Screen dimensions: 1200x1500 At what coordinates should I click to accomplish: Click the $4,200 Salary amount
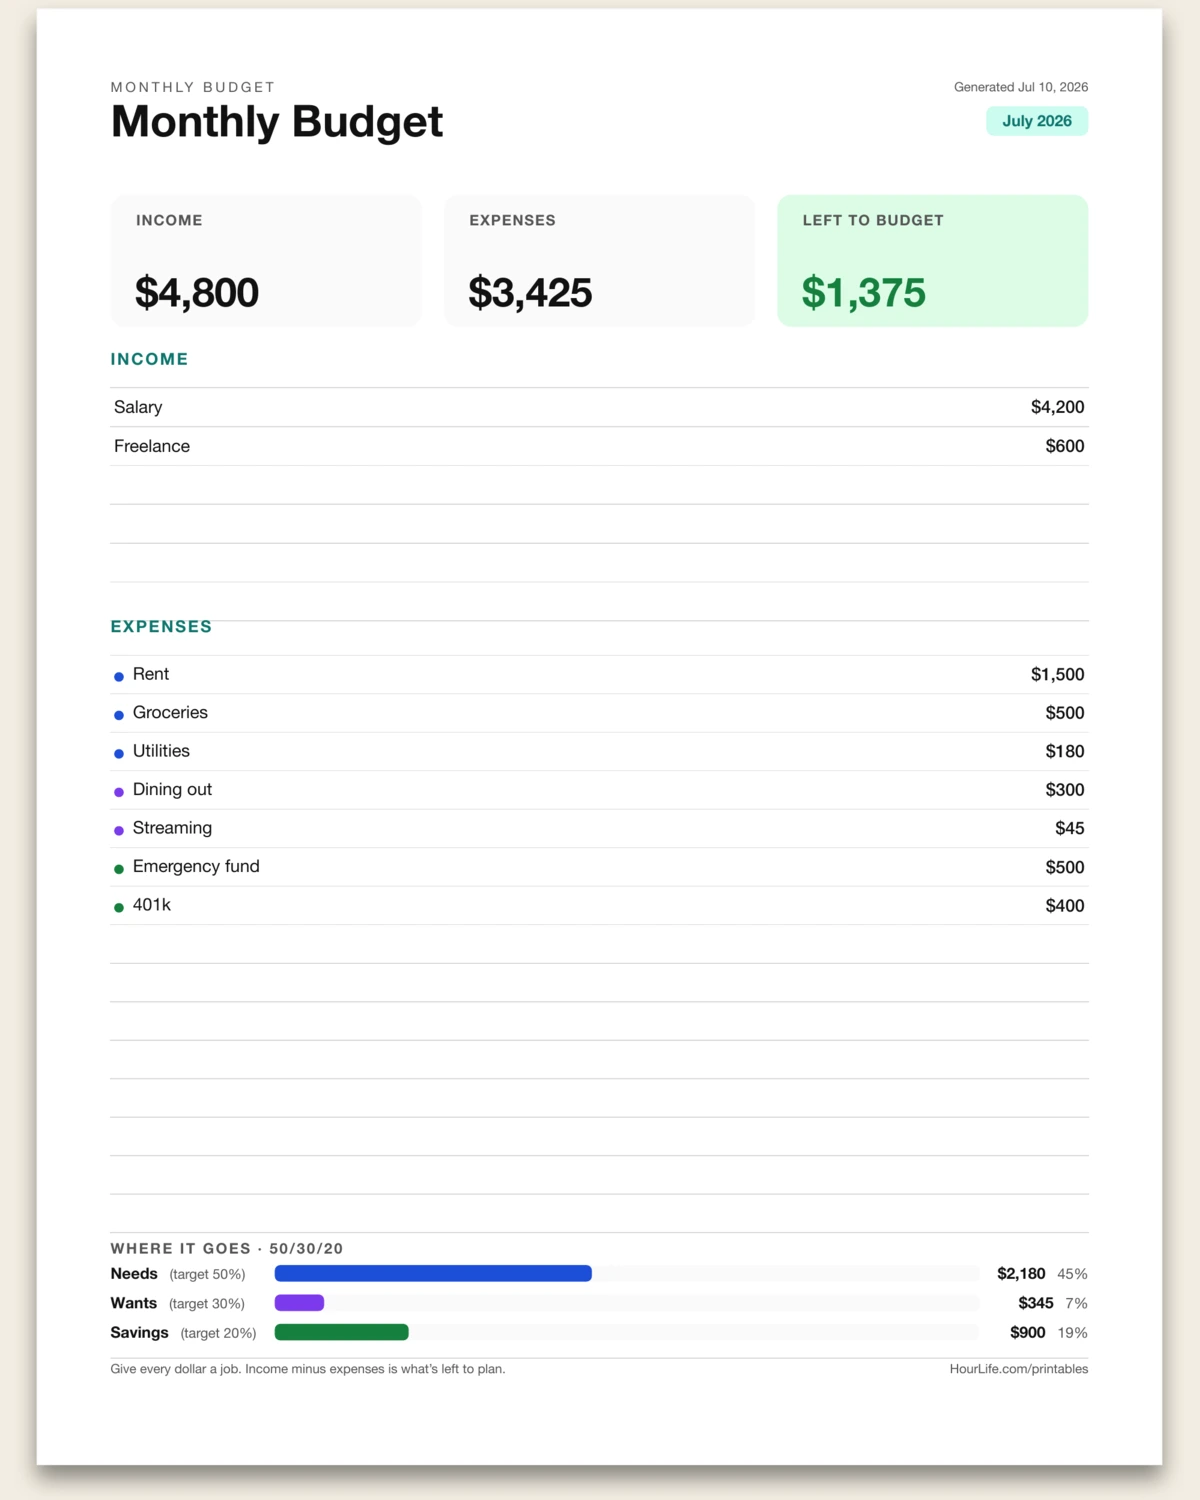tap(1057, 407)
